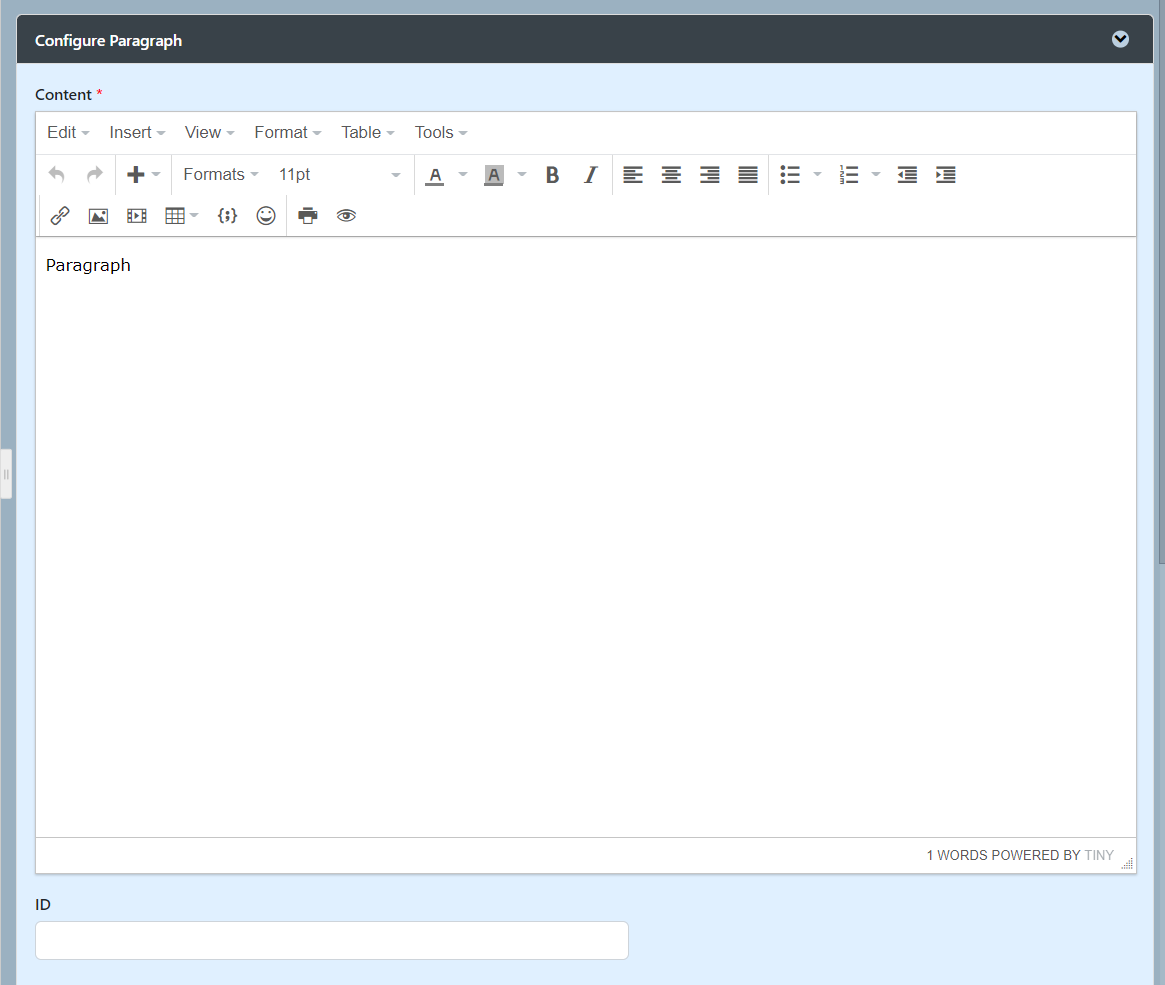This screenshot has width=1165, height=985.
Task: Click the Insert image icon
Action: (98, 216)
